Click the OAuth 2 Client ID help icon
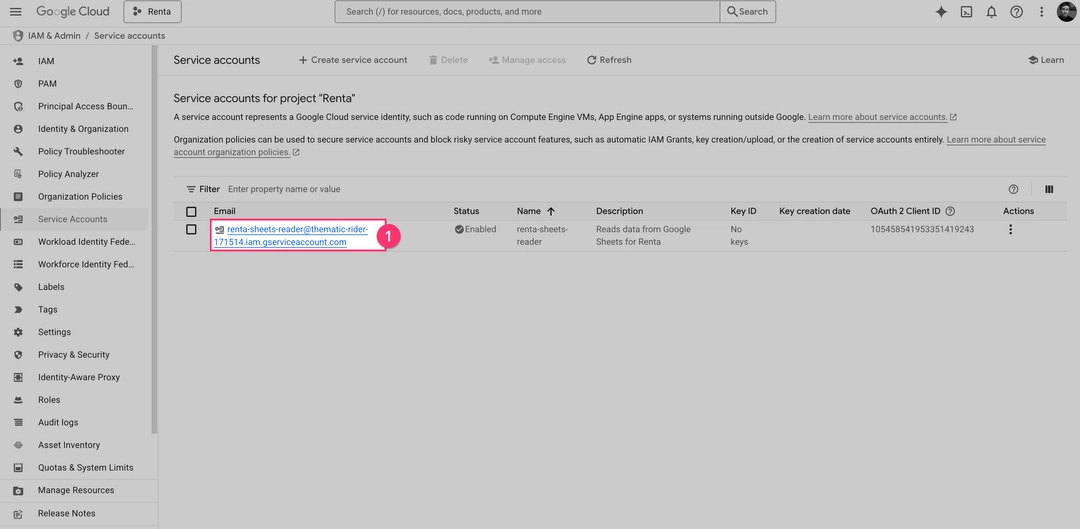The image size is (1080, 529). (950, 211)
